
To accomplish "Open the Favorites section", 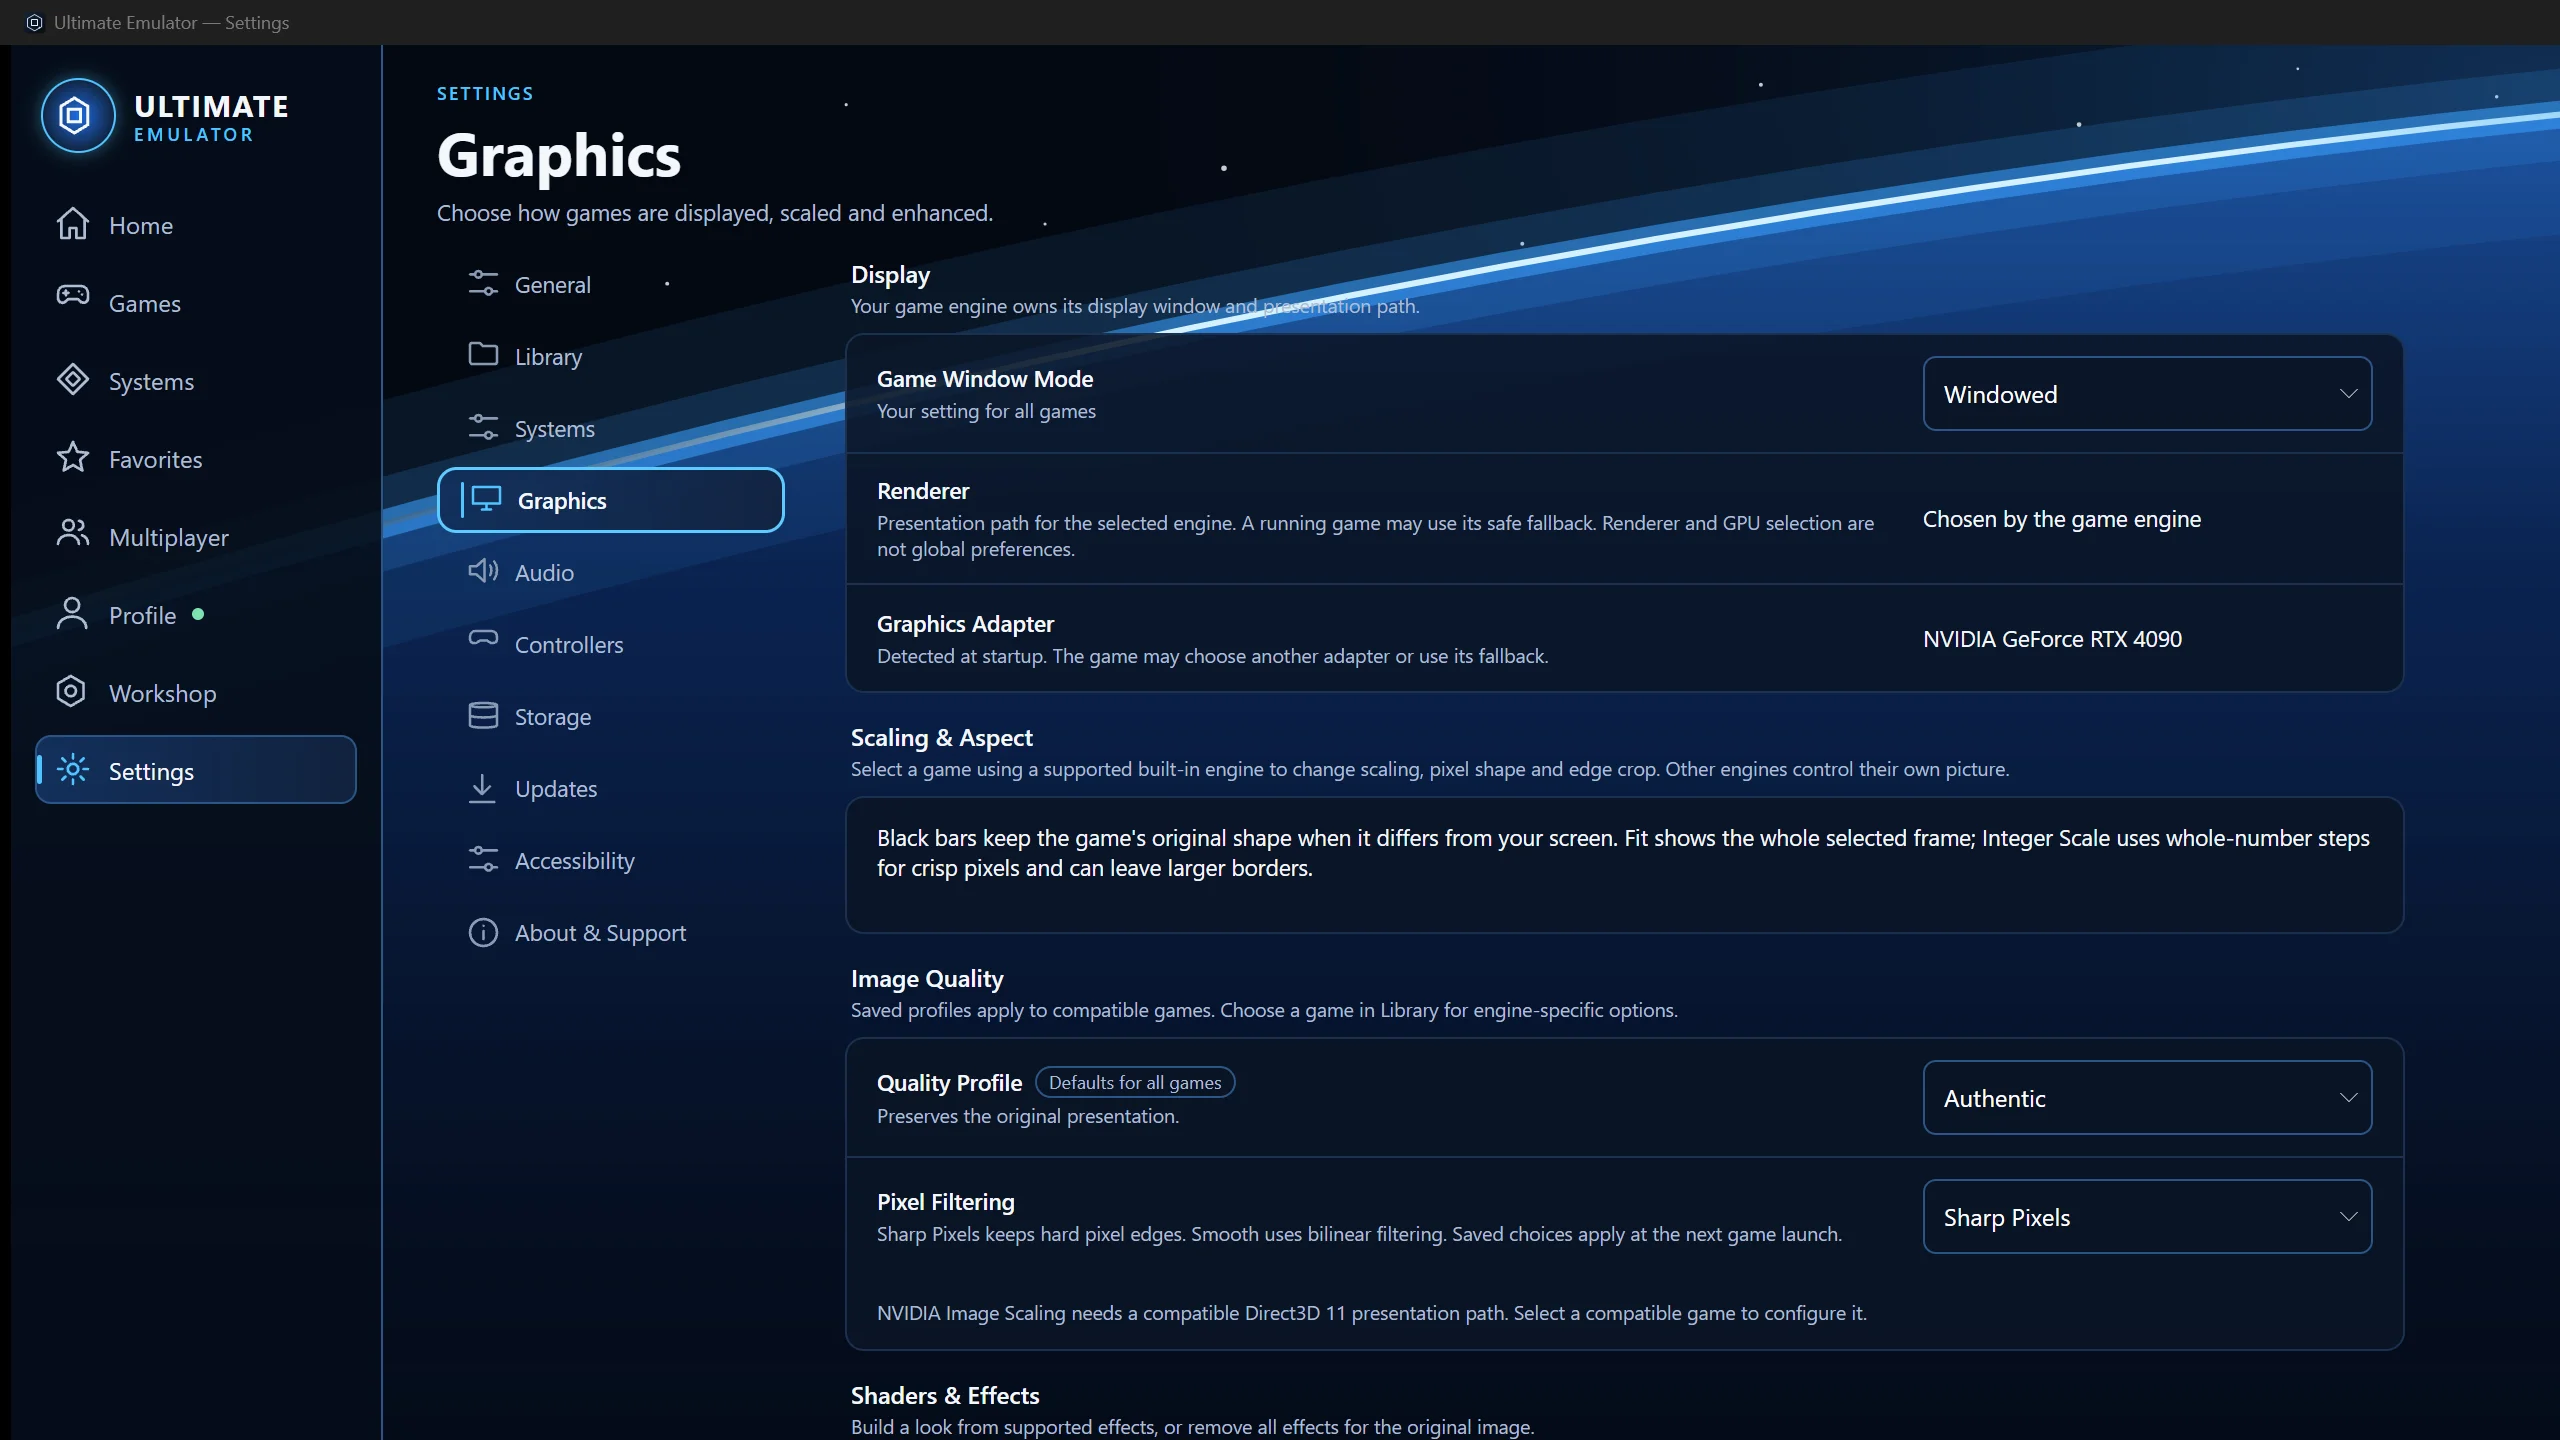I will 196,459.
